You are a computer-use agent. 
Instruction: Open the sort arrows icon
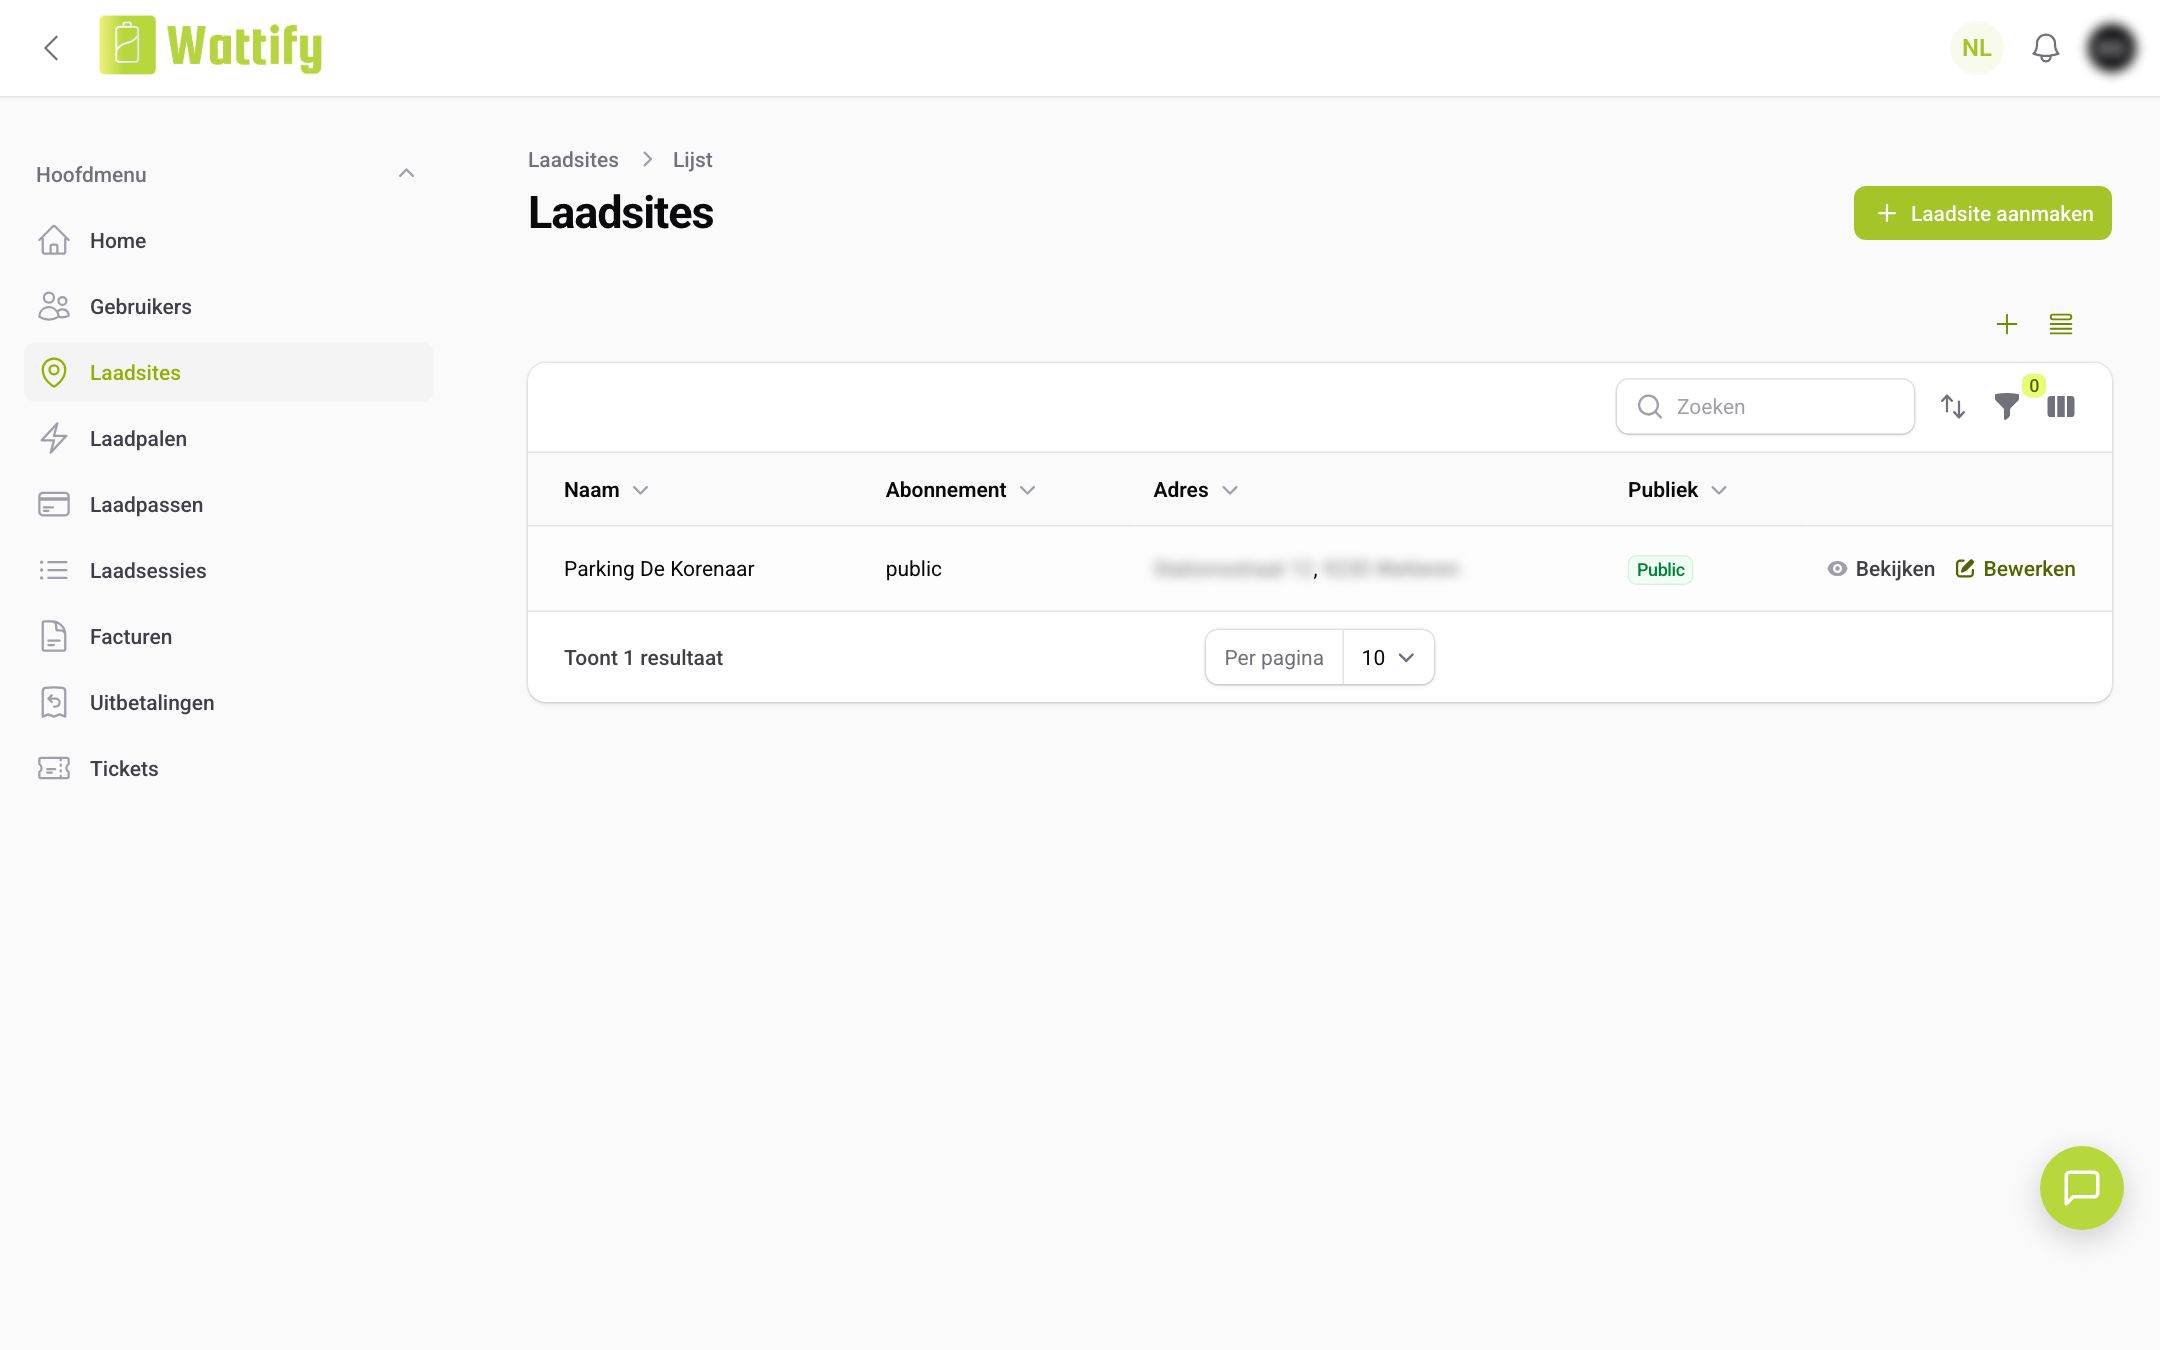(1952, 406)
